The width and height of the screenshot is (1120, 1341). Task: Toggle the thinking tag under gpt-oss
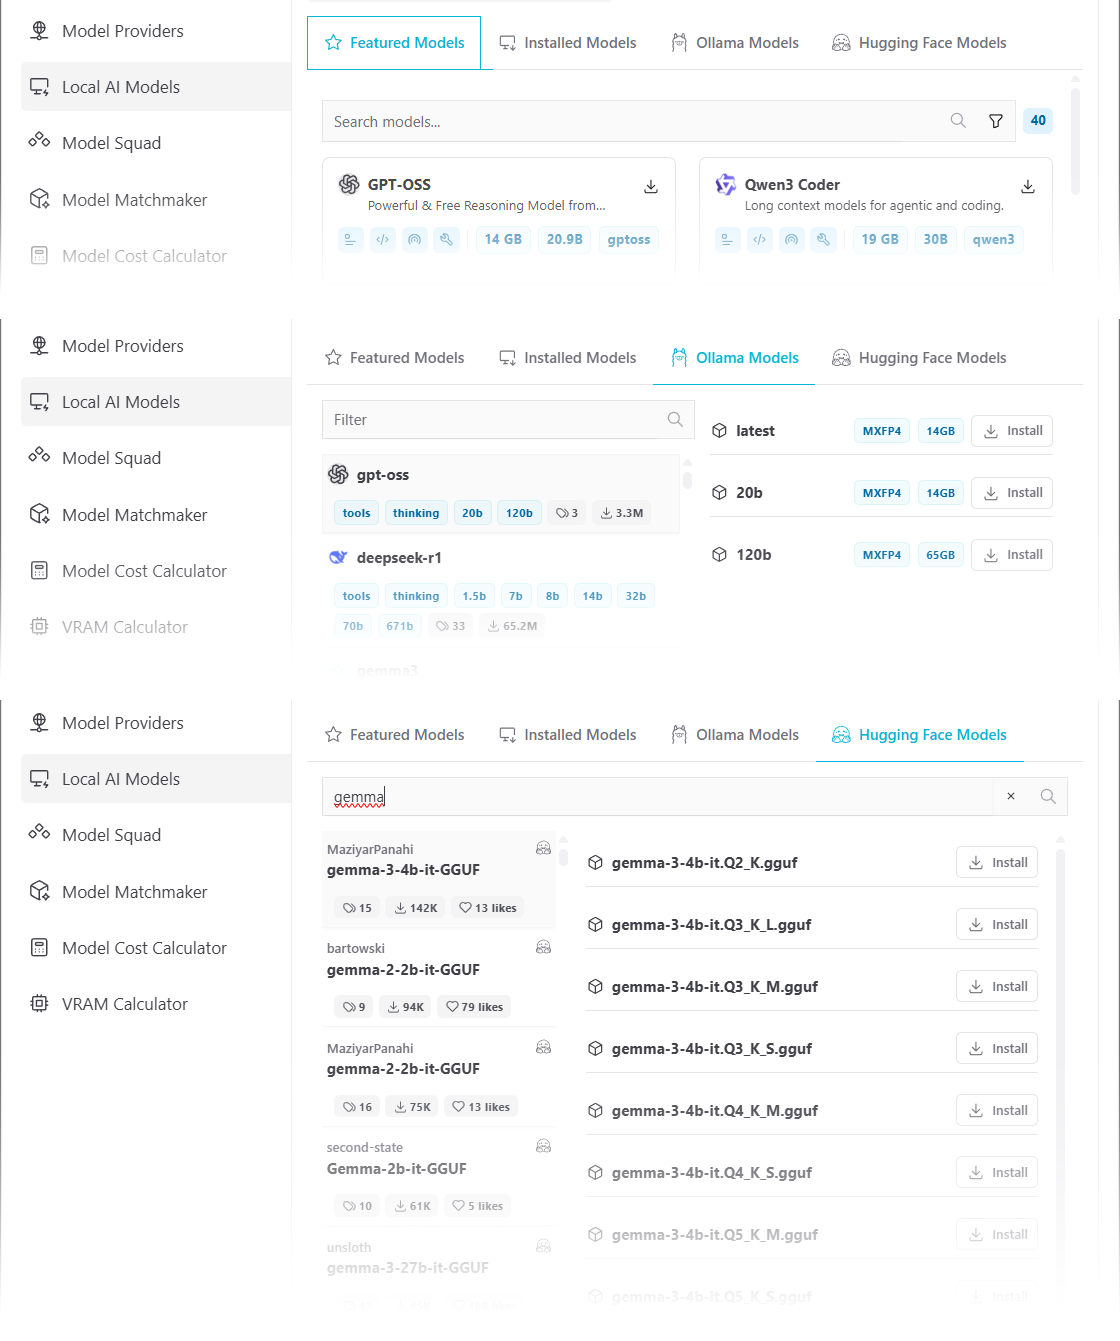pyautogui.click(x=415, y=513)
